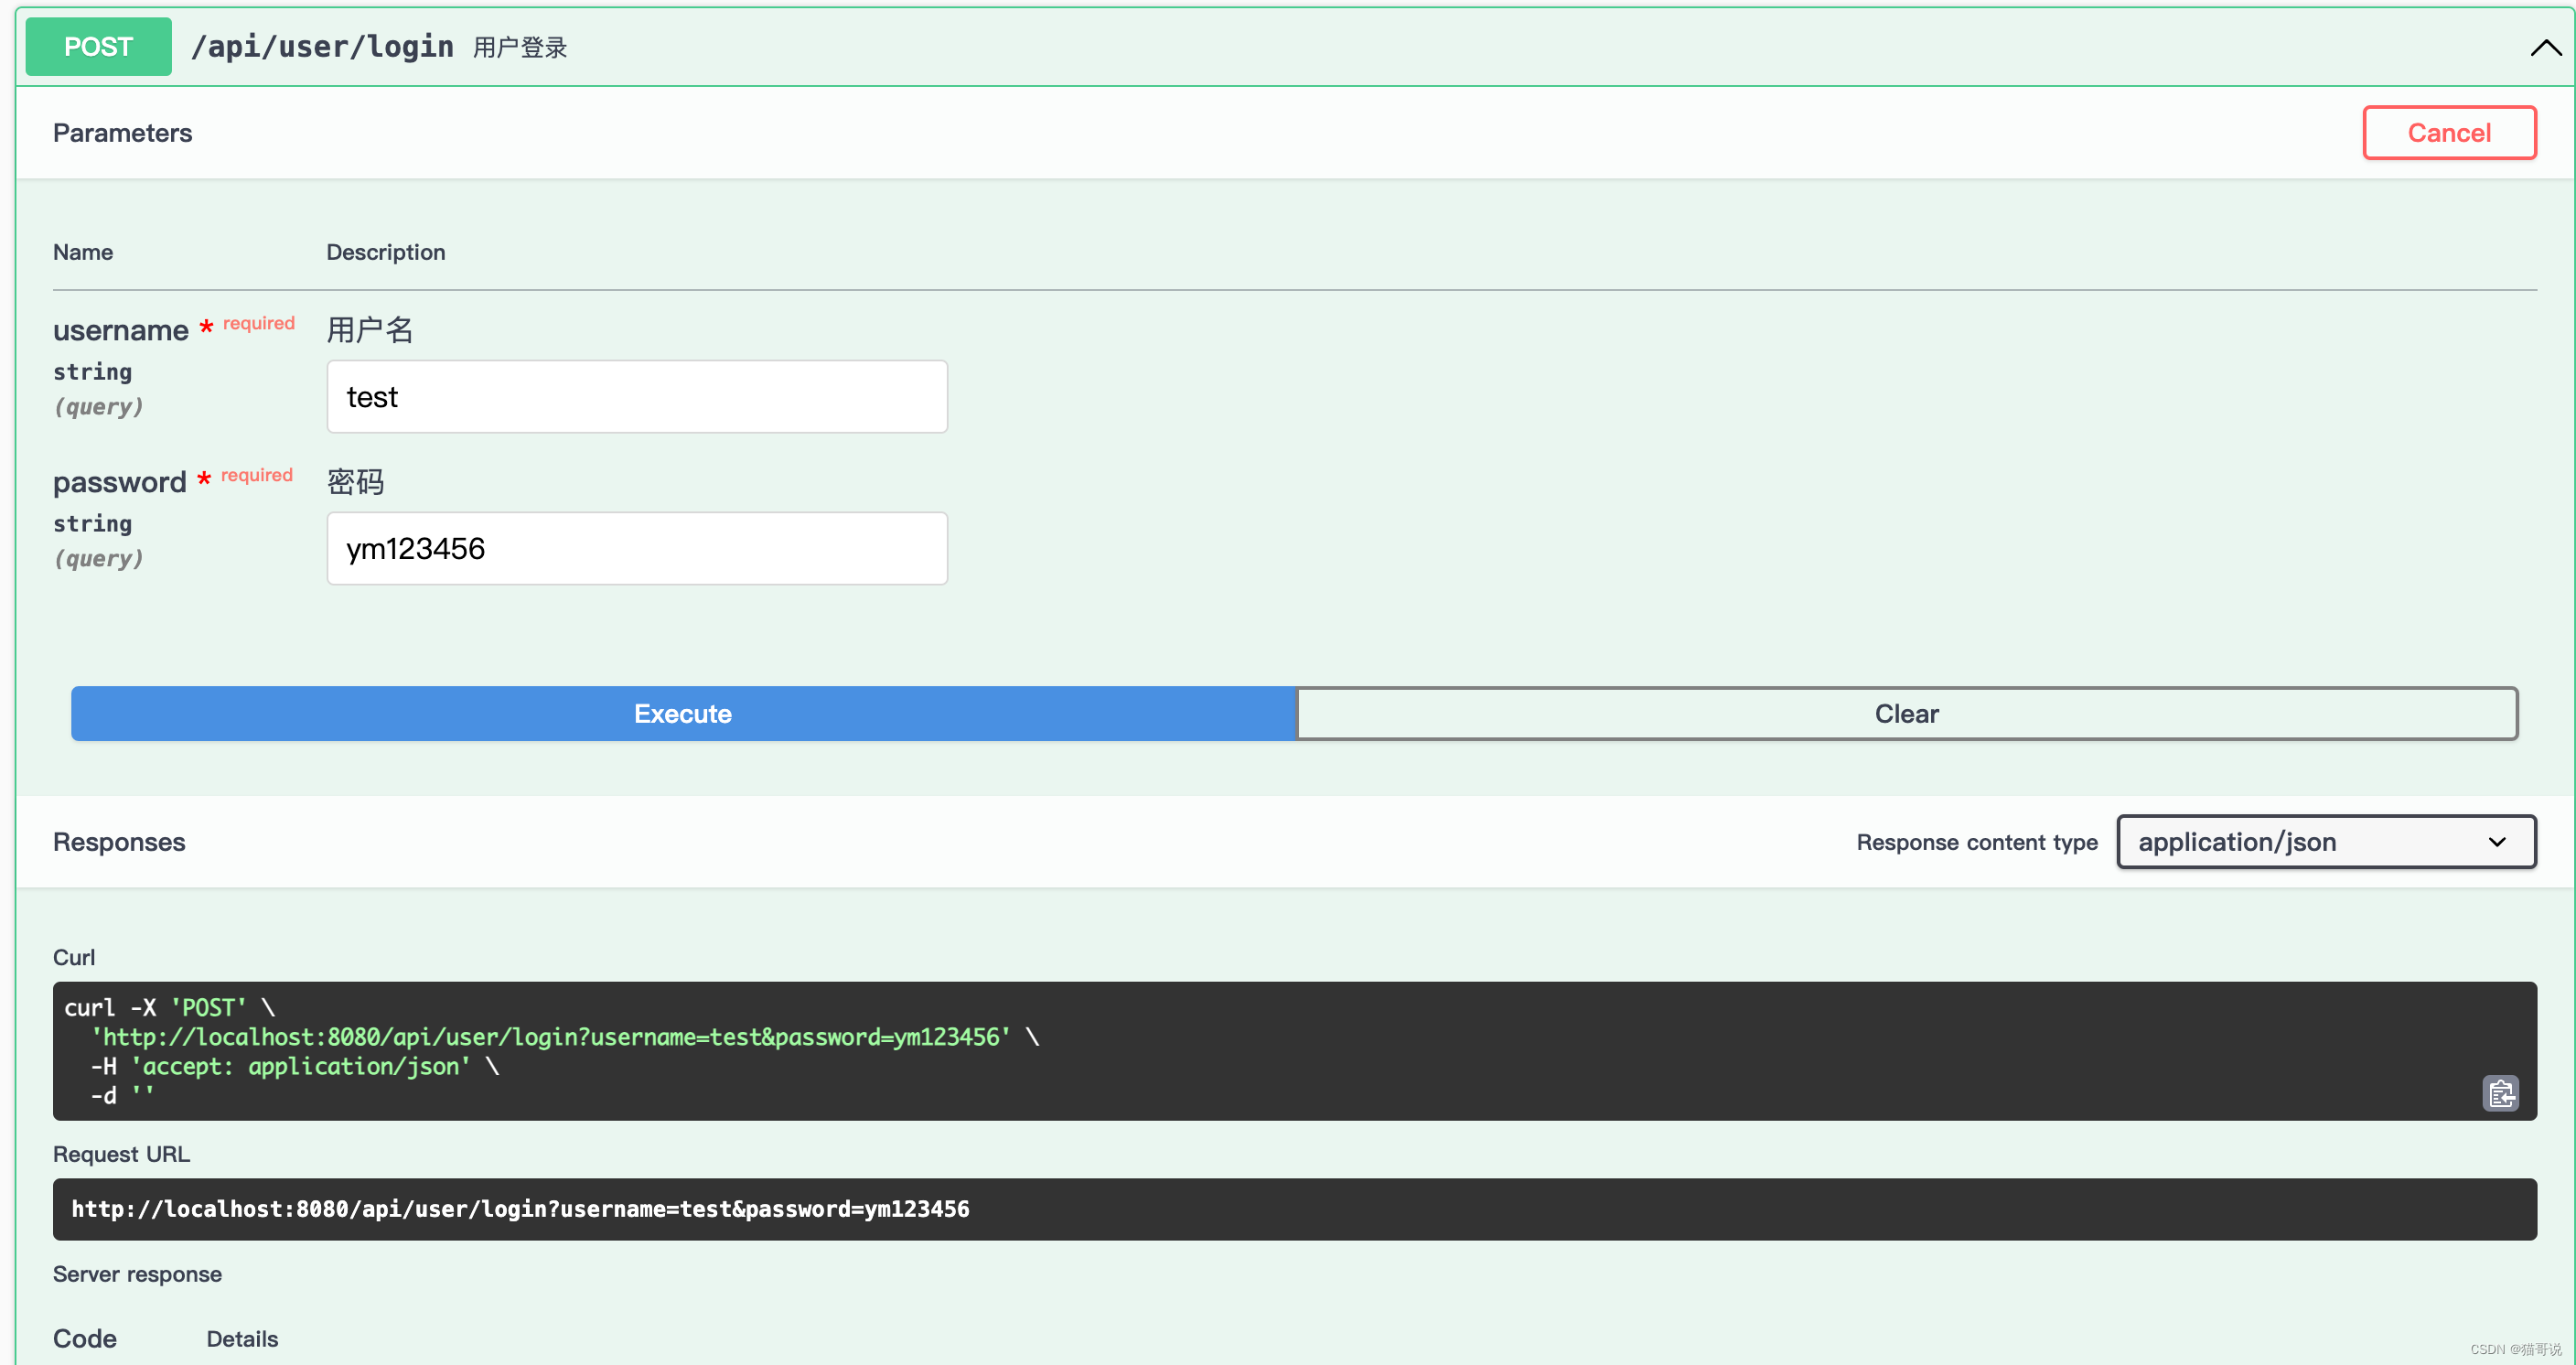Focus the password input containing ym123456
Screen dimensions: 2576x1365
(x=637, y=549)
